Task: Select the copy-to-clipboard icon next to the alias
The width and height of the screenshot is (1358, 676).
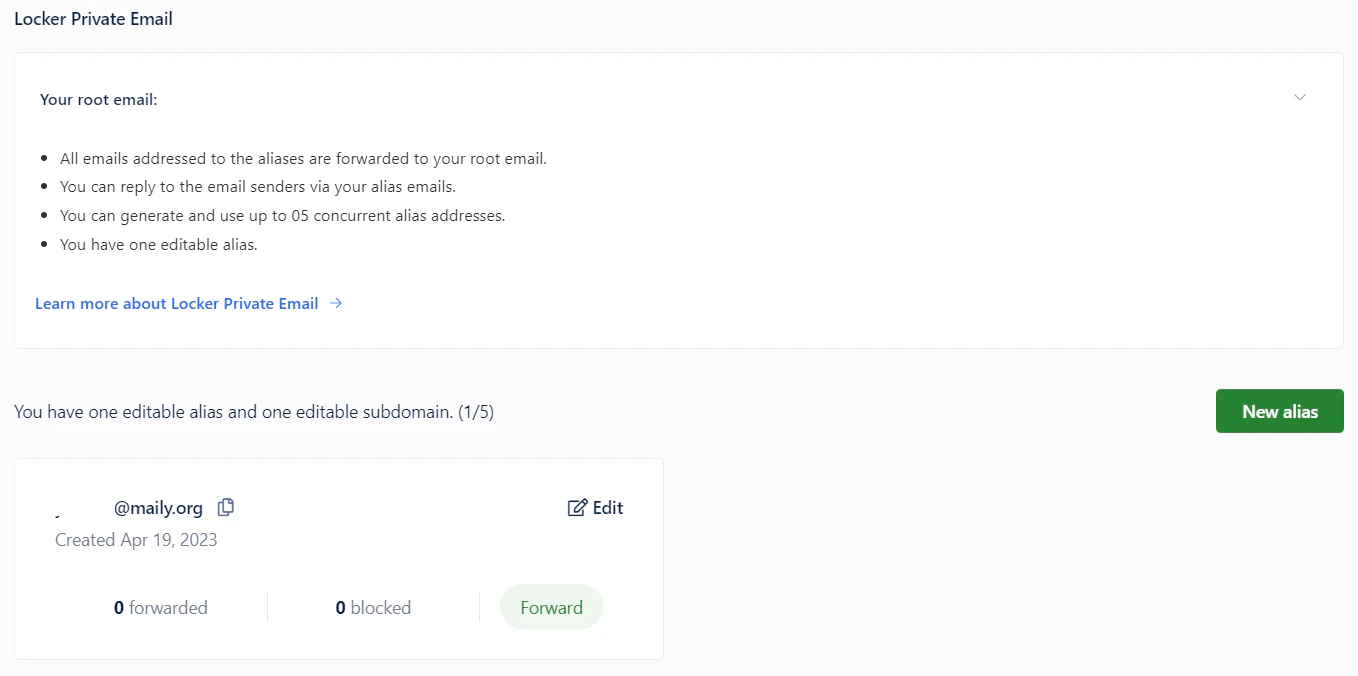Action: click(x=225, y=507)
